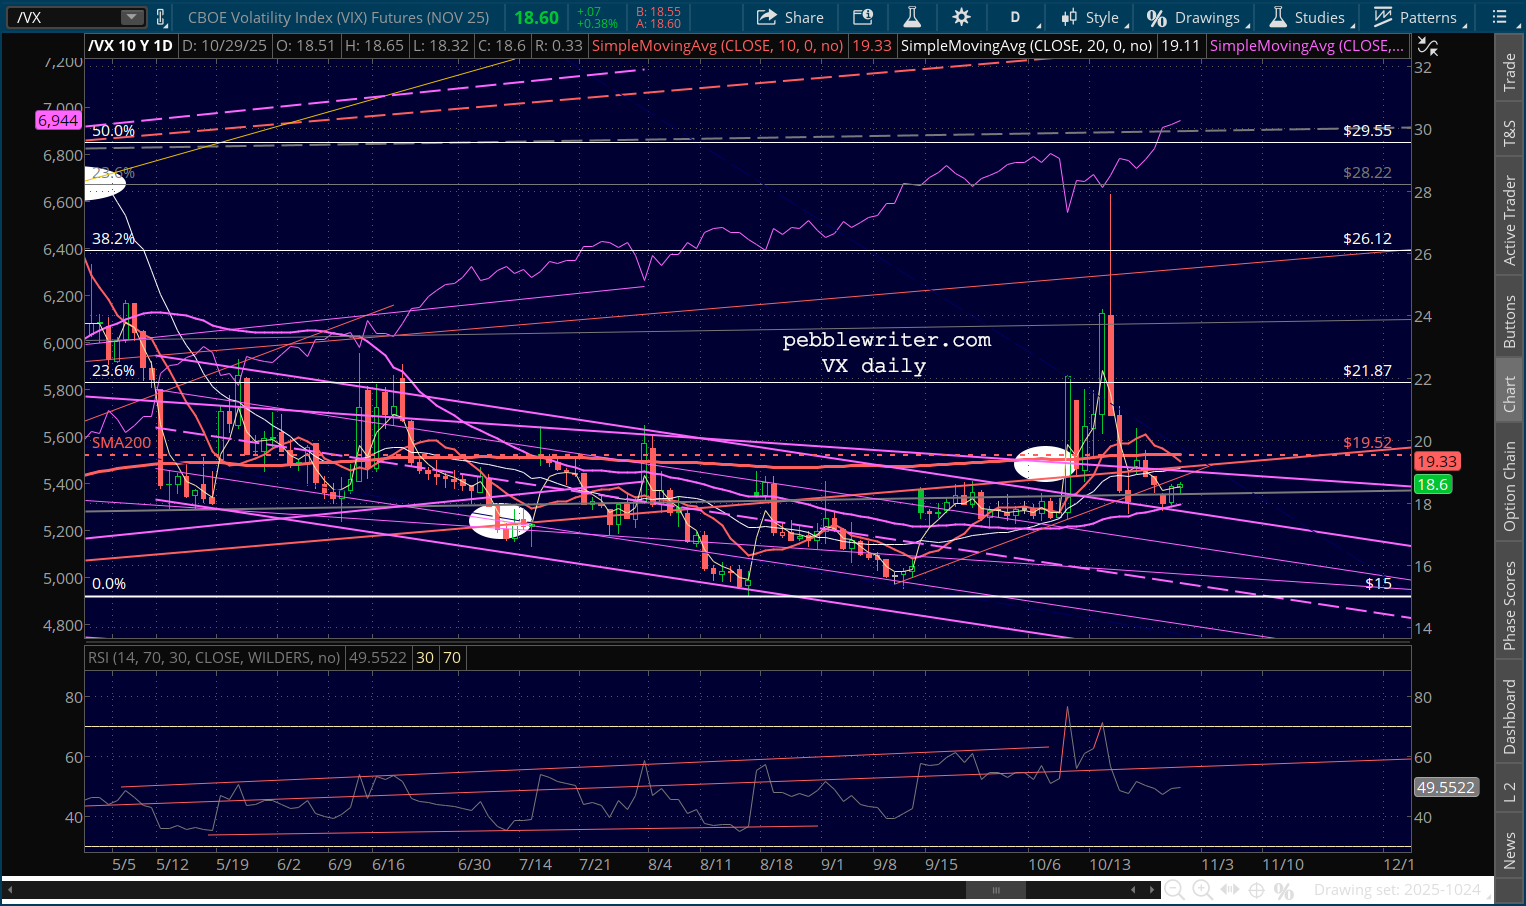
Task: Click the SimpleMovingAvg (CLOSE, 20, 0, no) label
Action: [1026, 46]
